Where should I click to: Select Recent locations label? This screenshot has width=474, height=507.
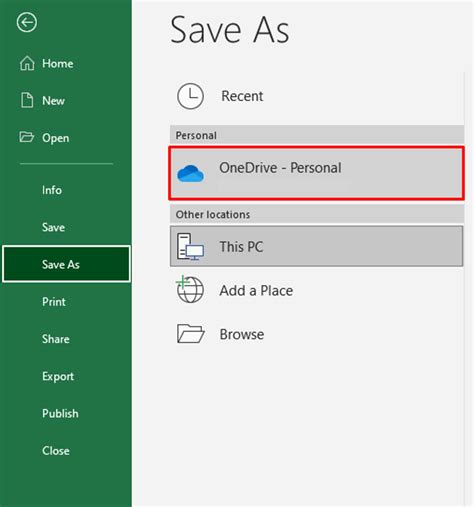[242, 96]
